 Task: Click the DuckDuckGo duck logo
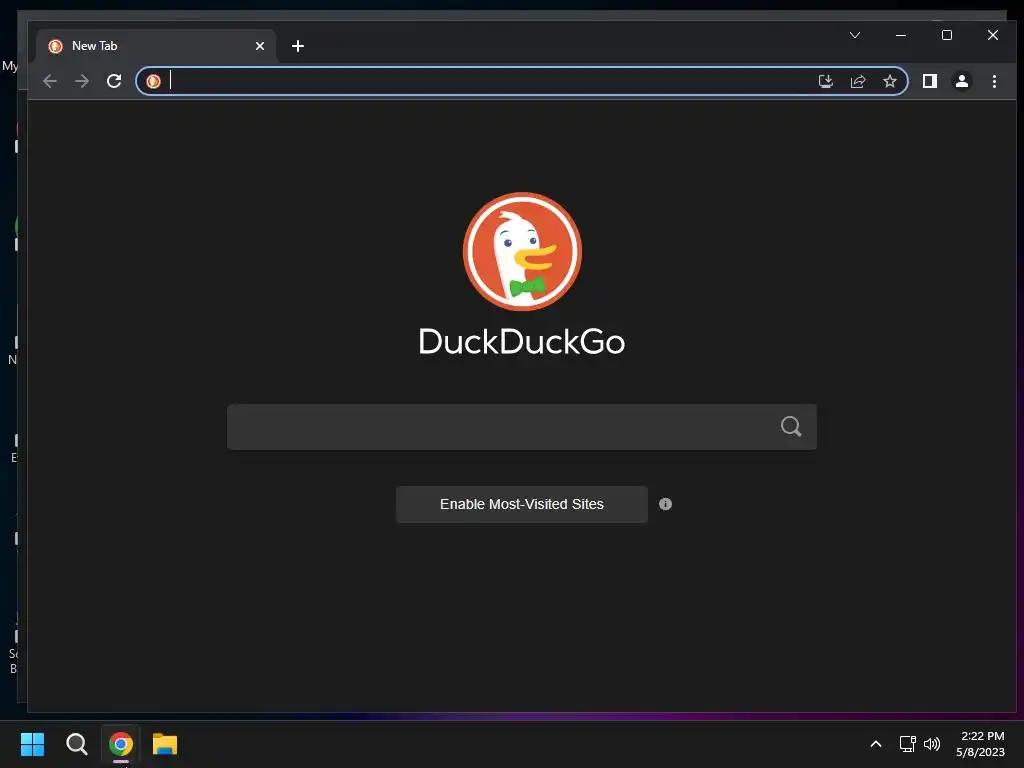522,251
